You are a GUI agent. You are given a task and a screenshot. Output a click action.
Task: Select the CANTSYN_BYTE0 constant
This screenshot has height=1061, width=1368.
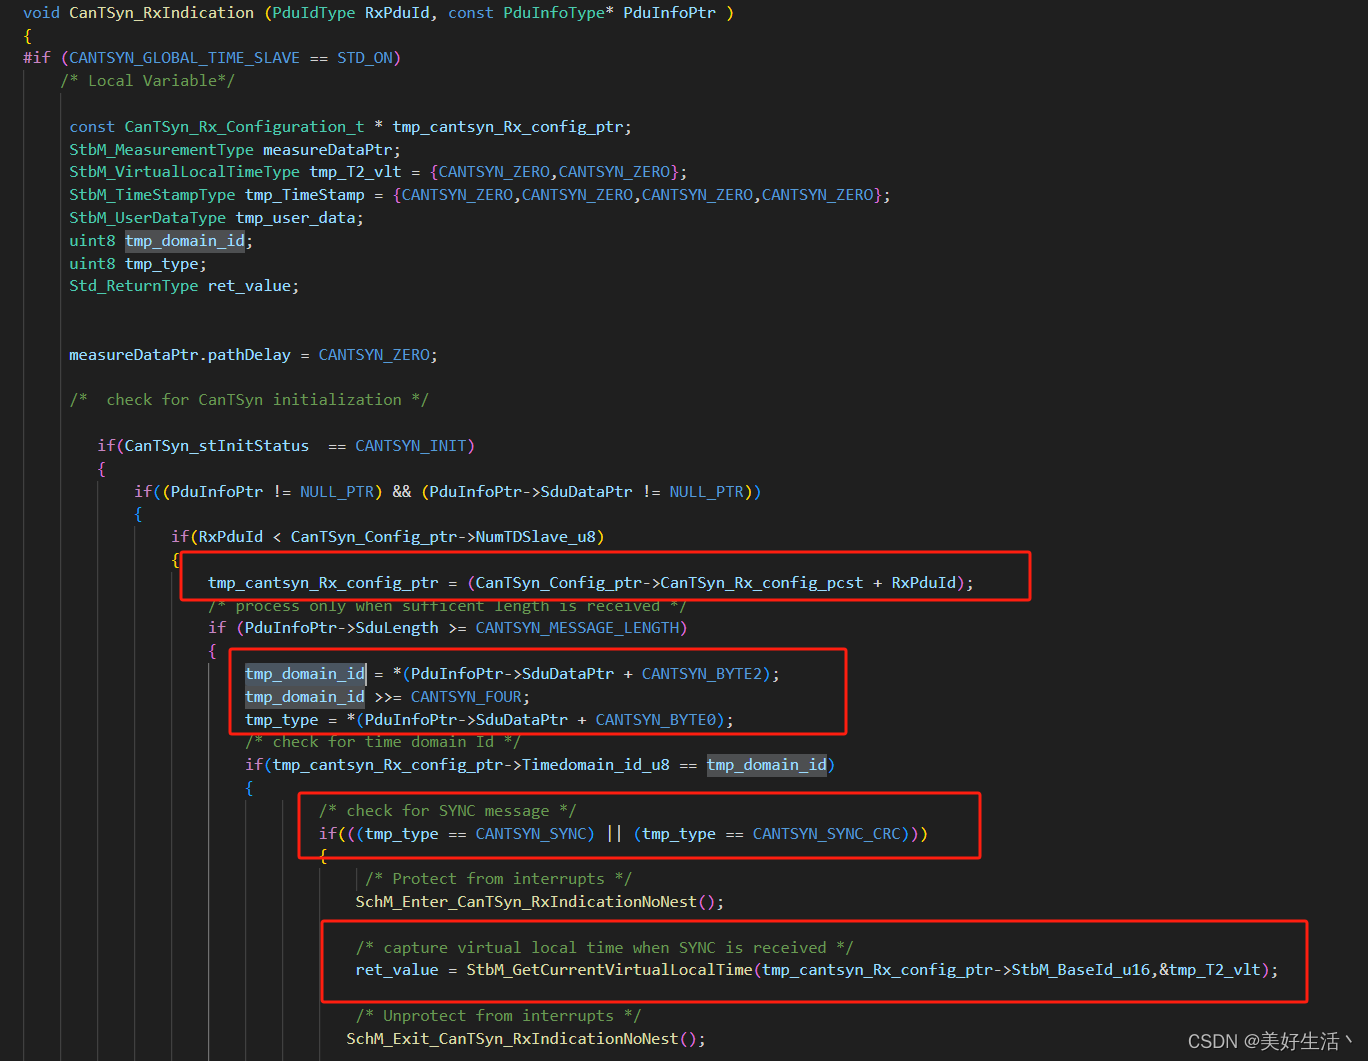point(656,720)
